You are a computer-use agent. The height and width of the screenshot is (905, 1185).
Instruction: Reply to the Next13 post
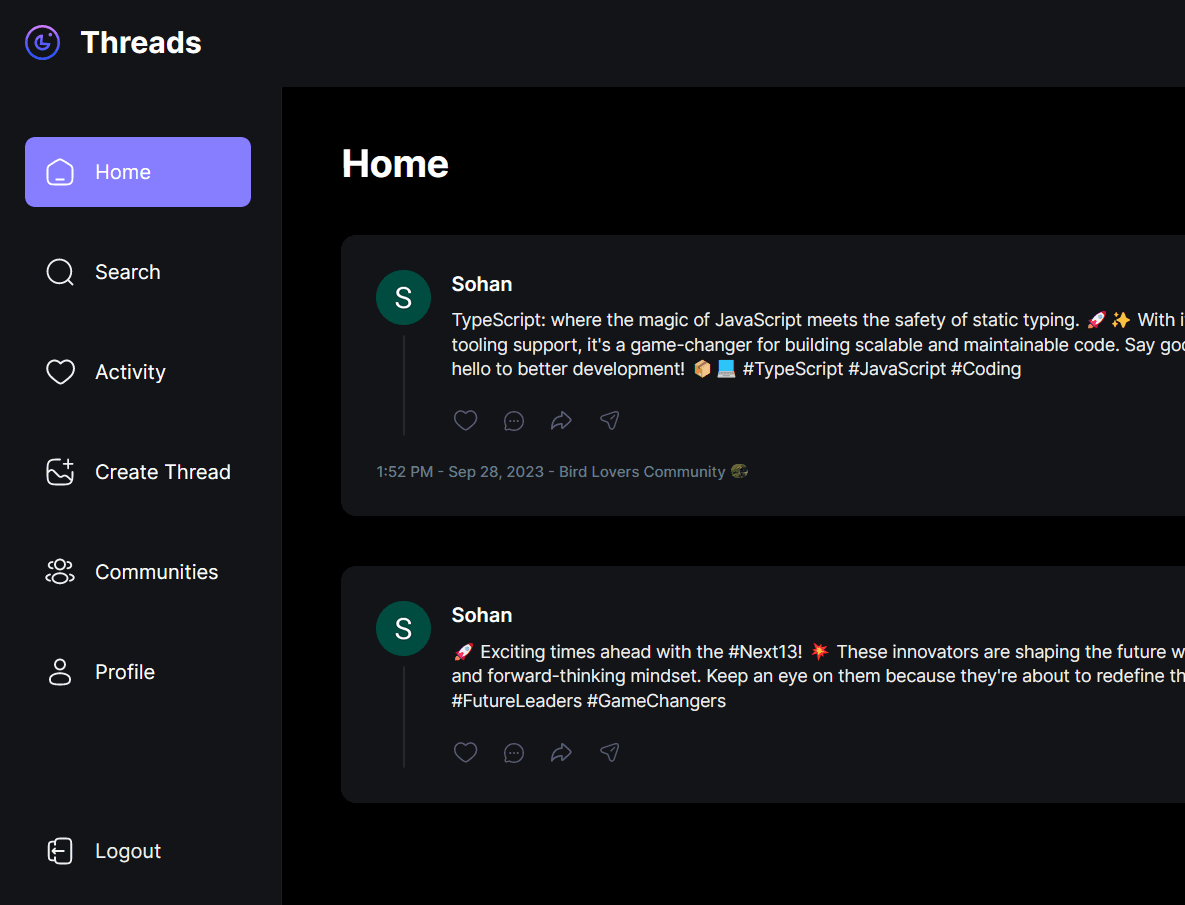514,752
